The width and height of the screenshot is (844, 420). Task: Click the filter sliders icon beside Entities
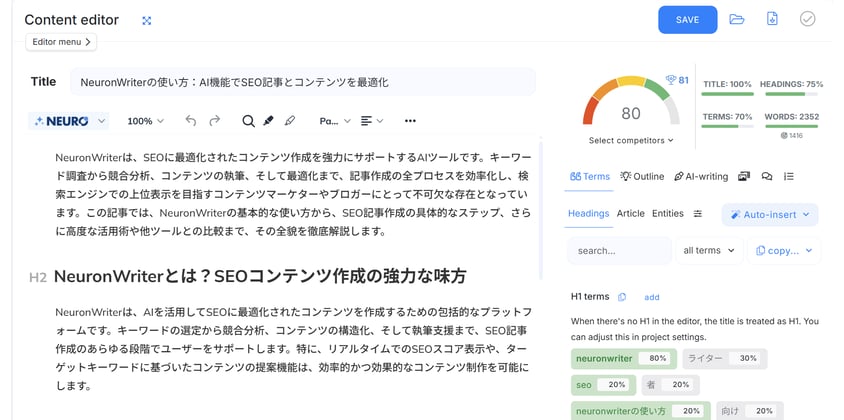pos(698,214)
